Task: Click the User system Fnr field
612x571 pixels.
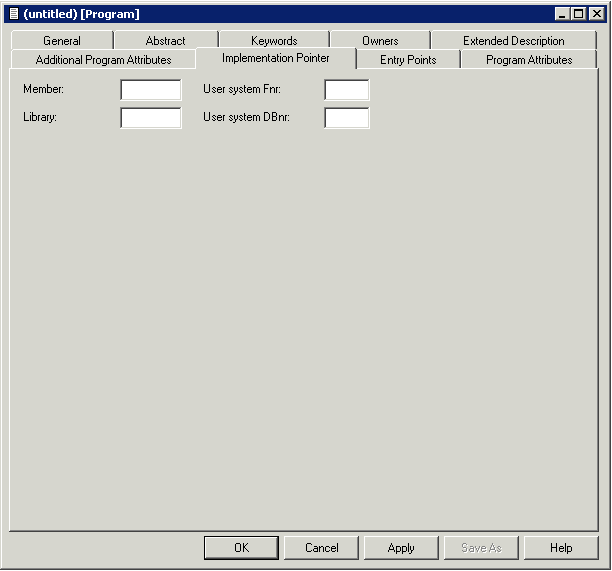Action: pyautogui.click(x=347, y=91)
